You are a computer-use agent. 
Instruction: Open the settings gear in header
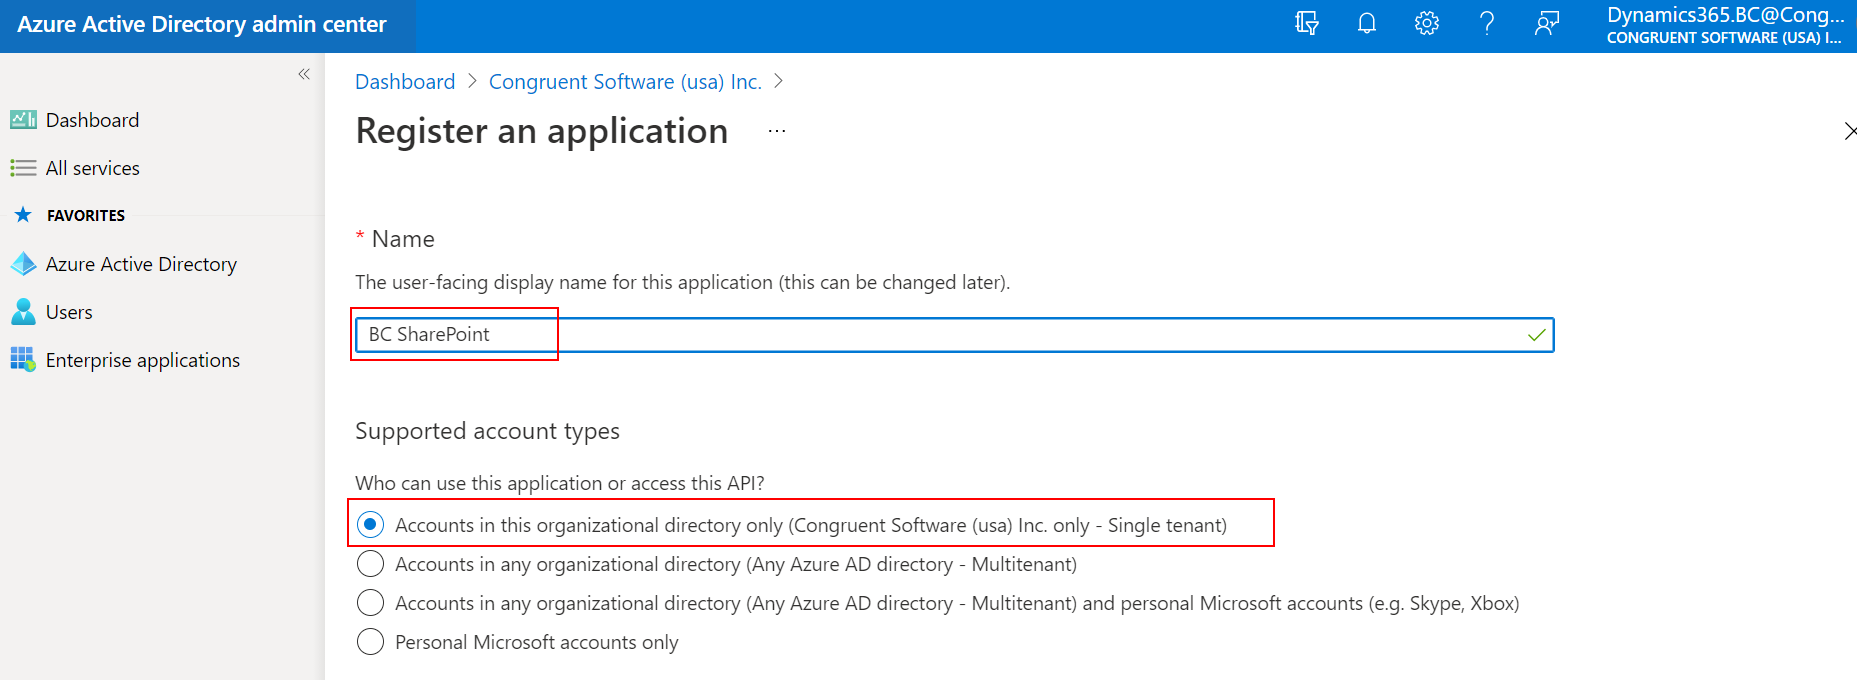1427,23
